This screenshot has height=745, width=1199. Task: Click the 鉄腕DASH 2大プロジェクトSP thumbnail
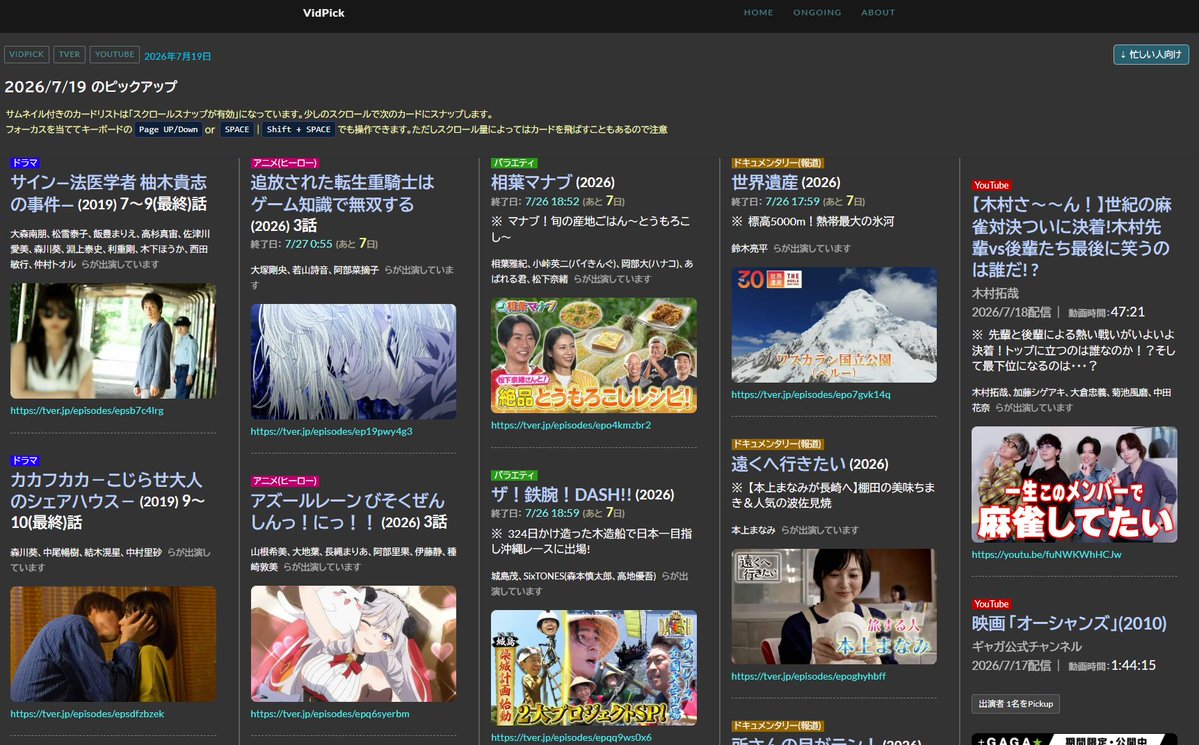(x=593, y=668)
